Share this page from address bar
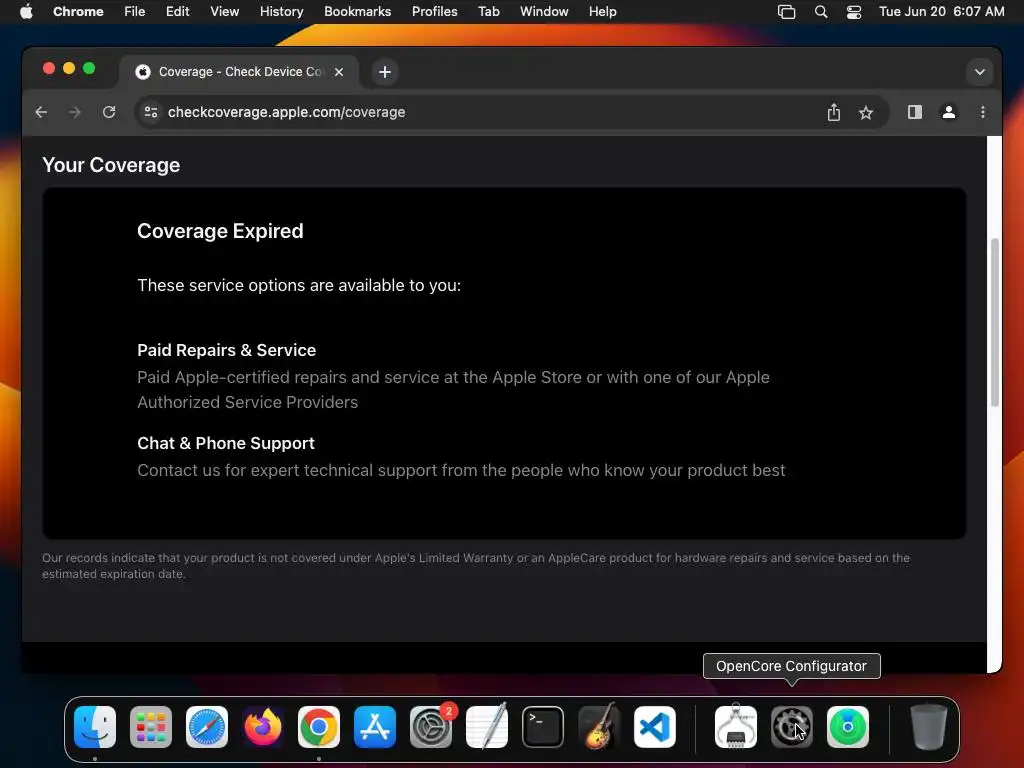Screen dimensions: 1024x768 point(833,112)
